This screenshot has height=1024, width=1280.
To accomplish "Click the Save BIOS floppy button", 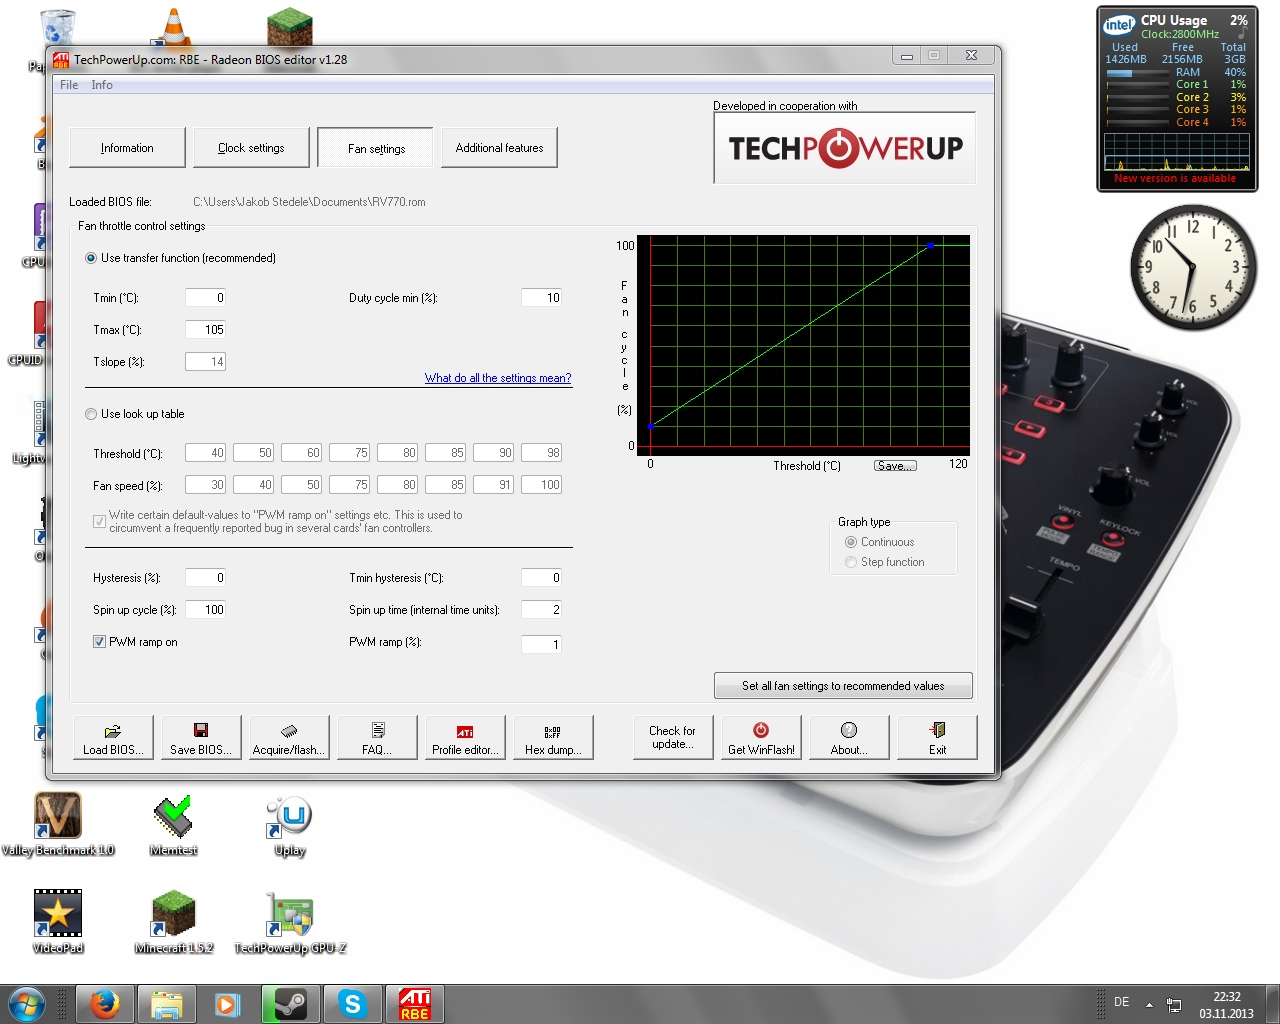I will tap(201, 738).
